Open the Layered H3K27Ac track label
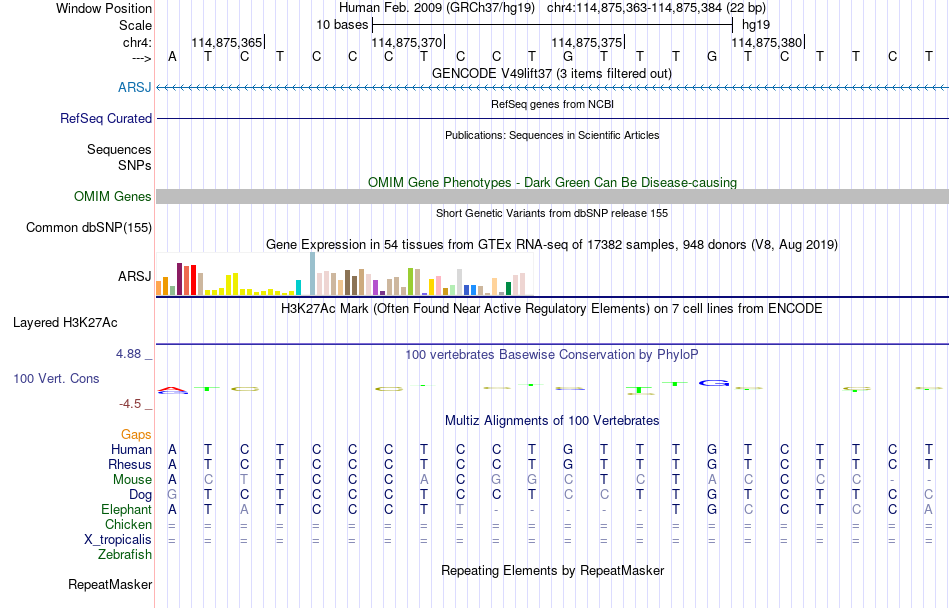Image resolution: width=950 pixels, height=608 pixels. point(65,322)
